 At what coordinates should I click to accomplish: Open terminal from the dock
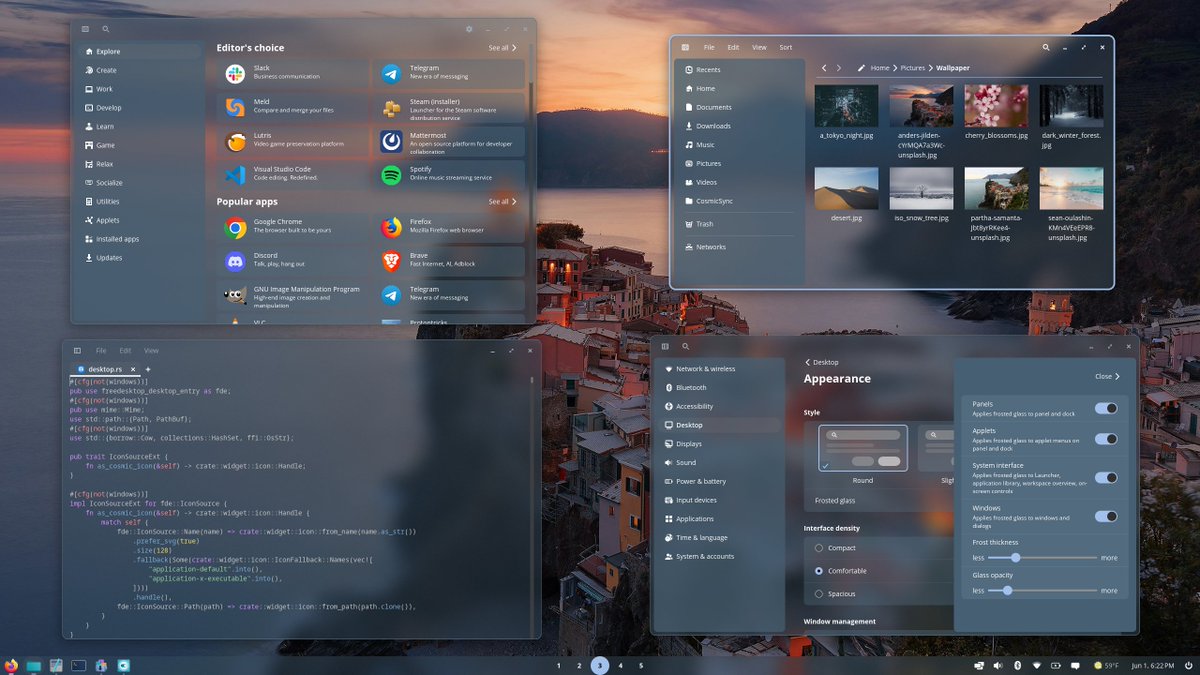coord(79,665)
